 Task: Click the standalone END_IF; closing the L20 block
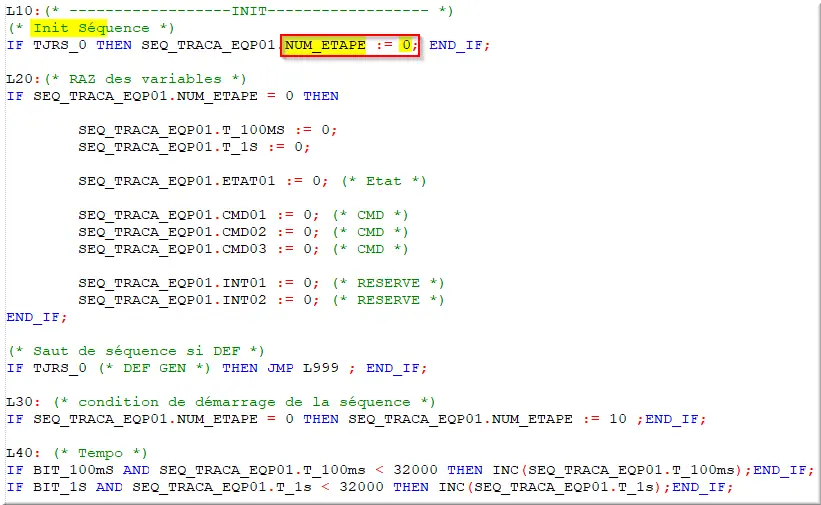tap(37, 317)
